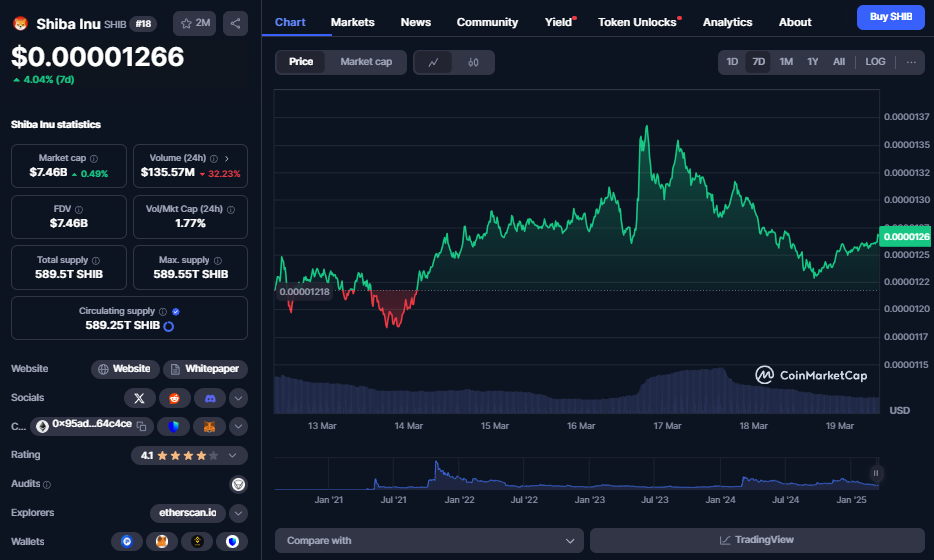Click the blue shield icon beside the contract
The width and height of the screenshot is (934, 560).
(x=173, y=427)
